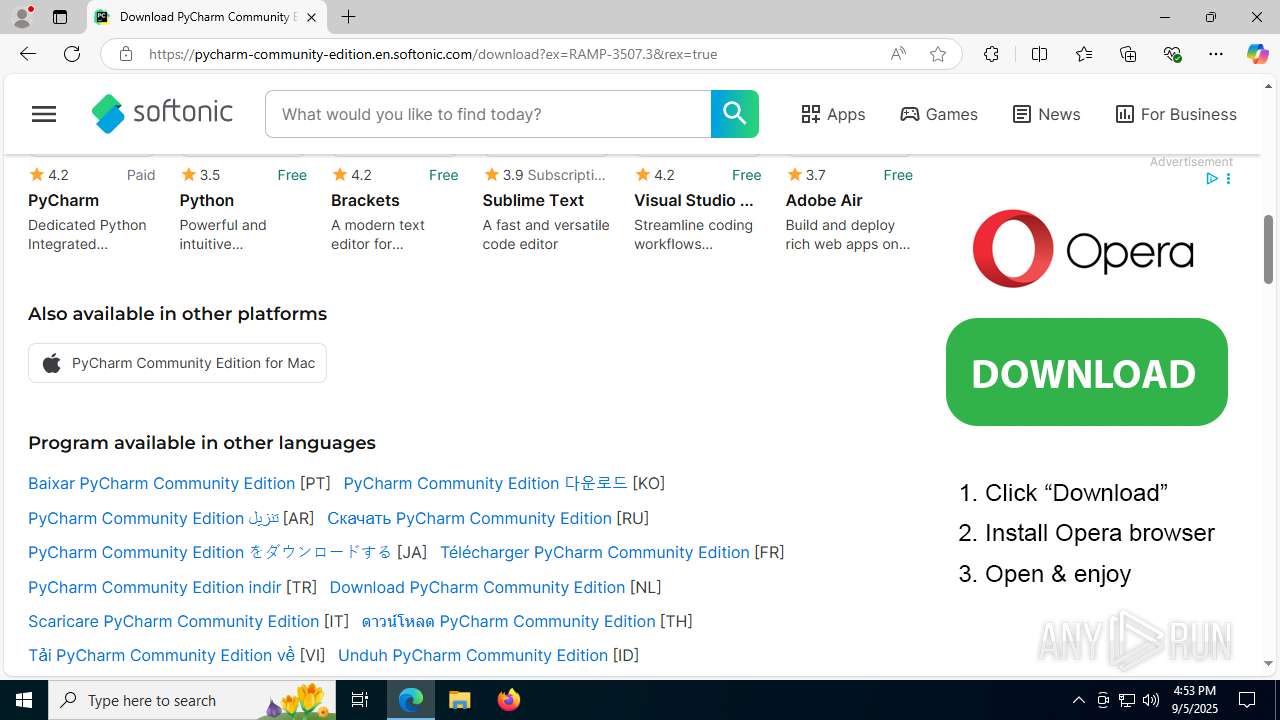This screenshot has width=1280, height=720.
Task: Open the Windows Start menu
Action: coord(24,700)
